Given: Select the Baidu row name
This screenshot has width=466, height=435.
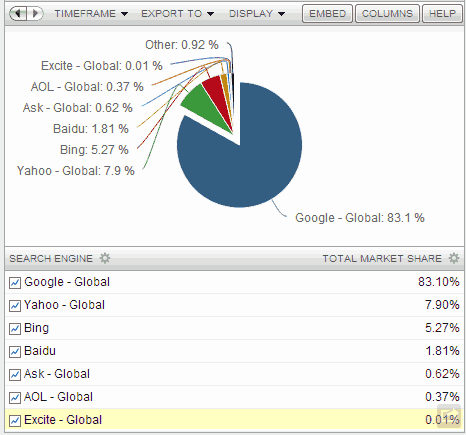Looking at the screenshot, I should pos(40,351).
